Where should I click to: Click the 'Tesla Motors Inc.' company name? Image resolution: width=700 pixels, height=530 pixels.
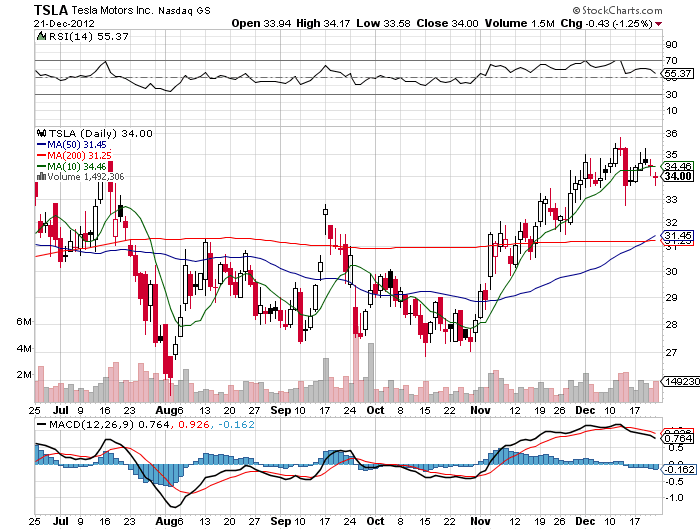(112, 10)
